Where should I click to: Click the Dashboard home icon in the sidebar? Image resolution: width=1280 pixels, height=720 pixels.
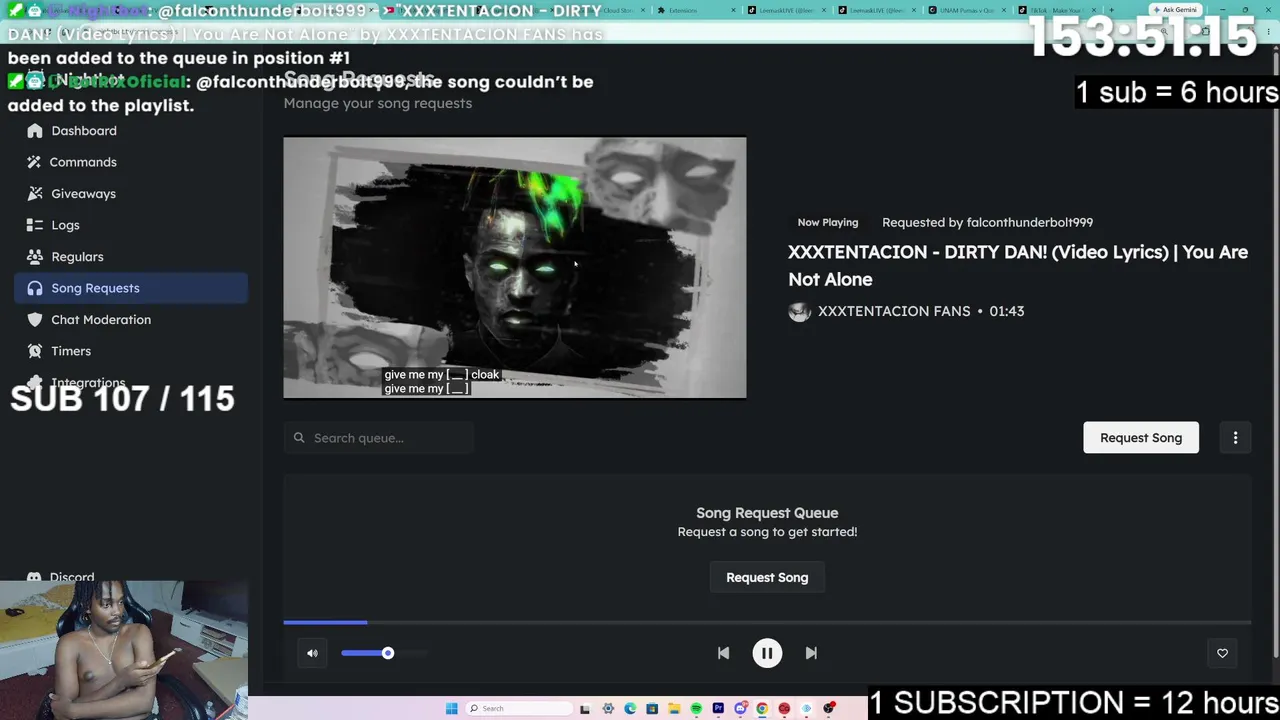pos(35,131)
